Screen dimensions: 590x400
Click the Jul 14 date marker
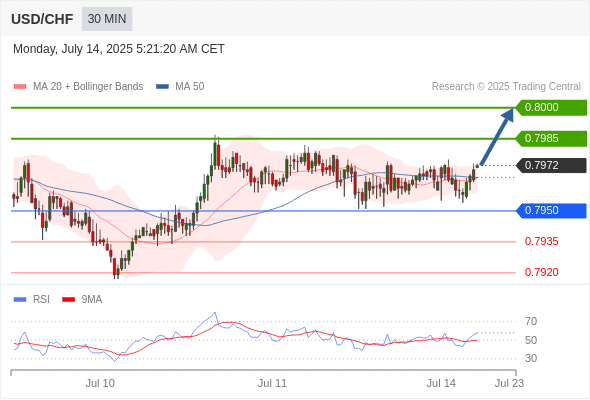pos(441,383)
